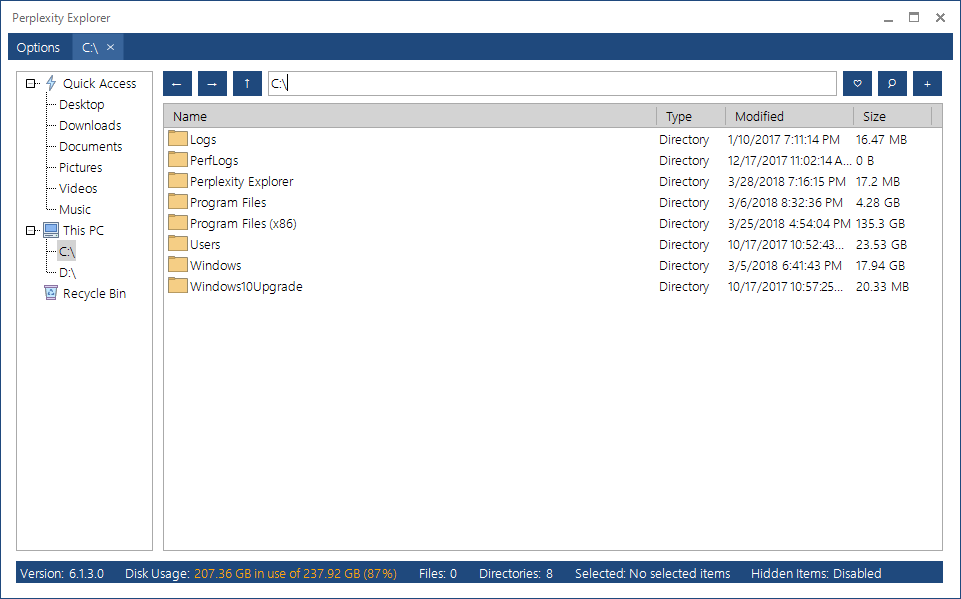The width and height of the screenshot is (961, 599).
Task: Open Documents in Quick Access
Action: pos(91,147)
